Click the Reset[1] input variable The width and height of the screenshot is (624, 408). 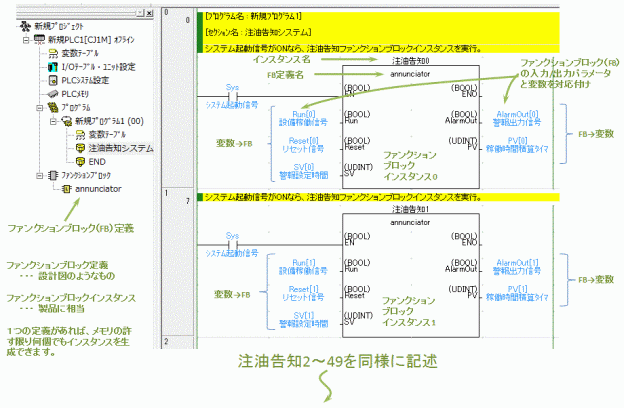(x=303, y=293)
